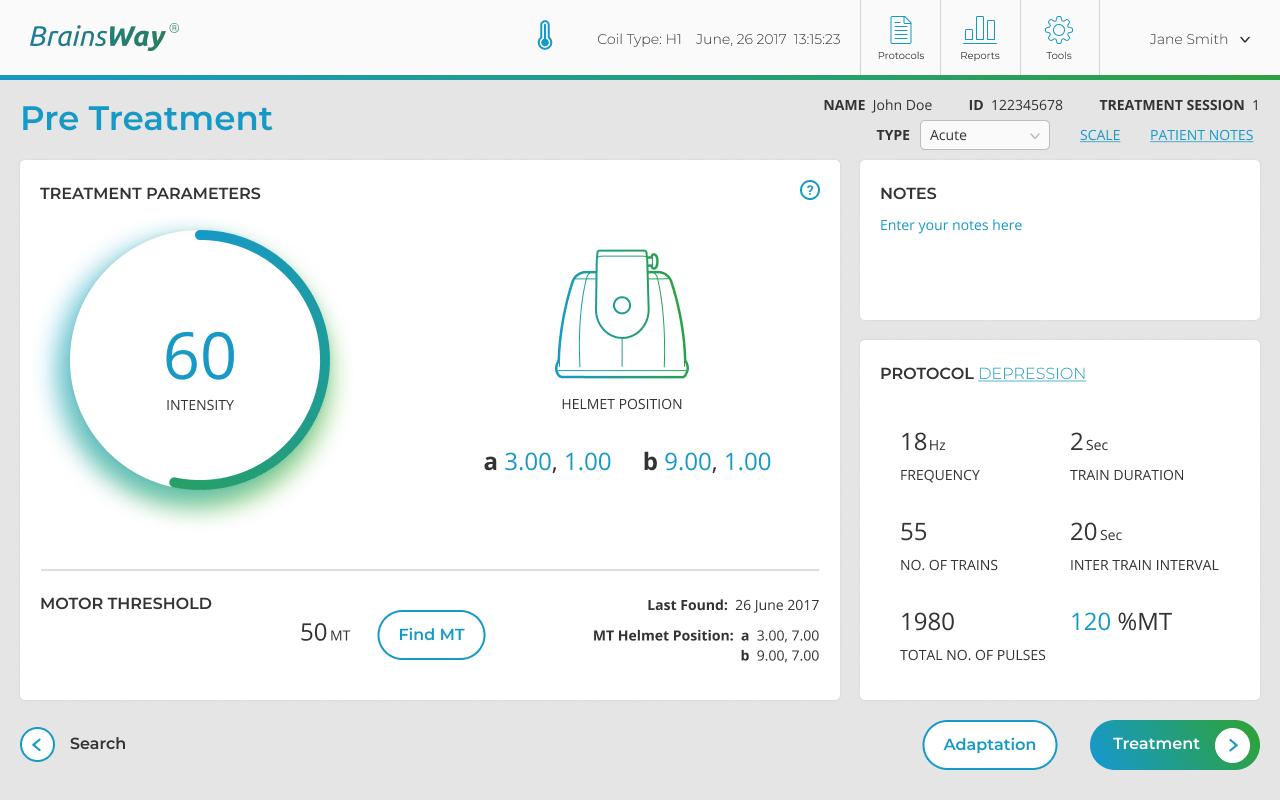The height and width of the screenshot is (800, 1280).
Task: Click helmet position a value 3.00
Action: pos(527,462)
